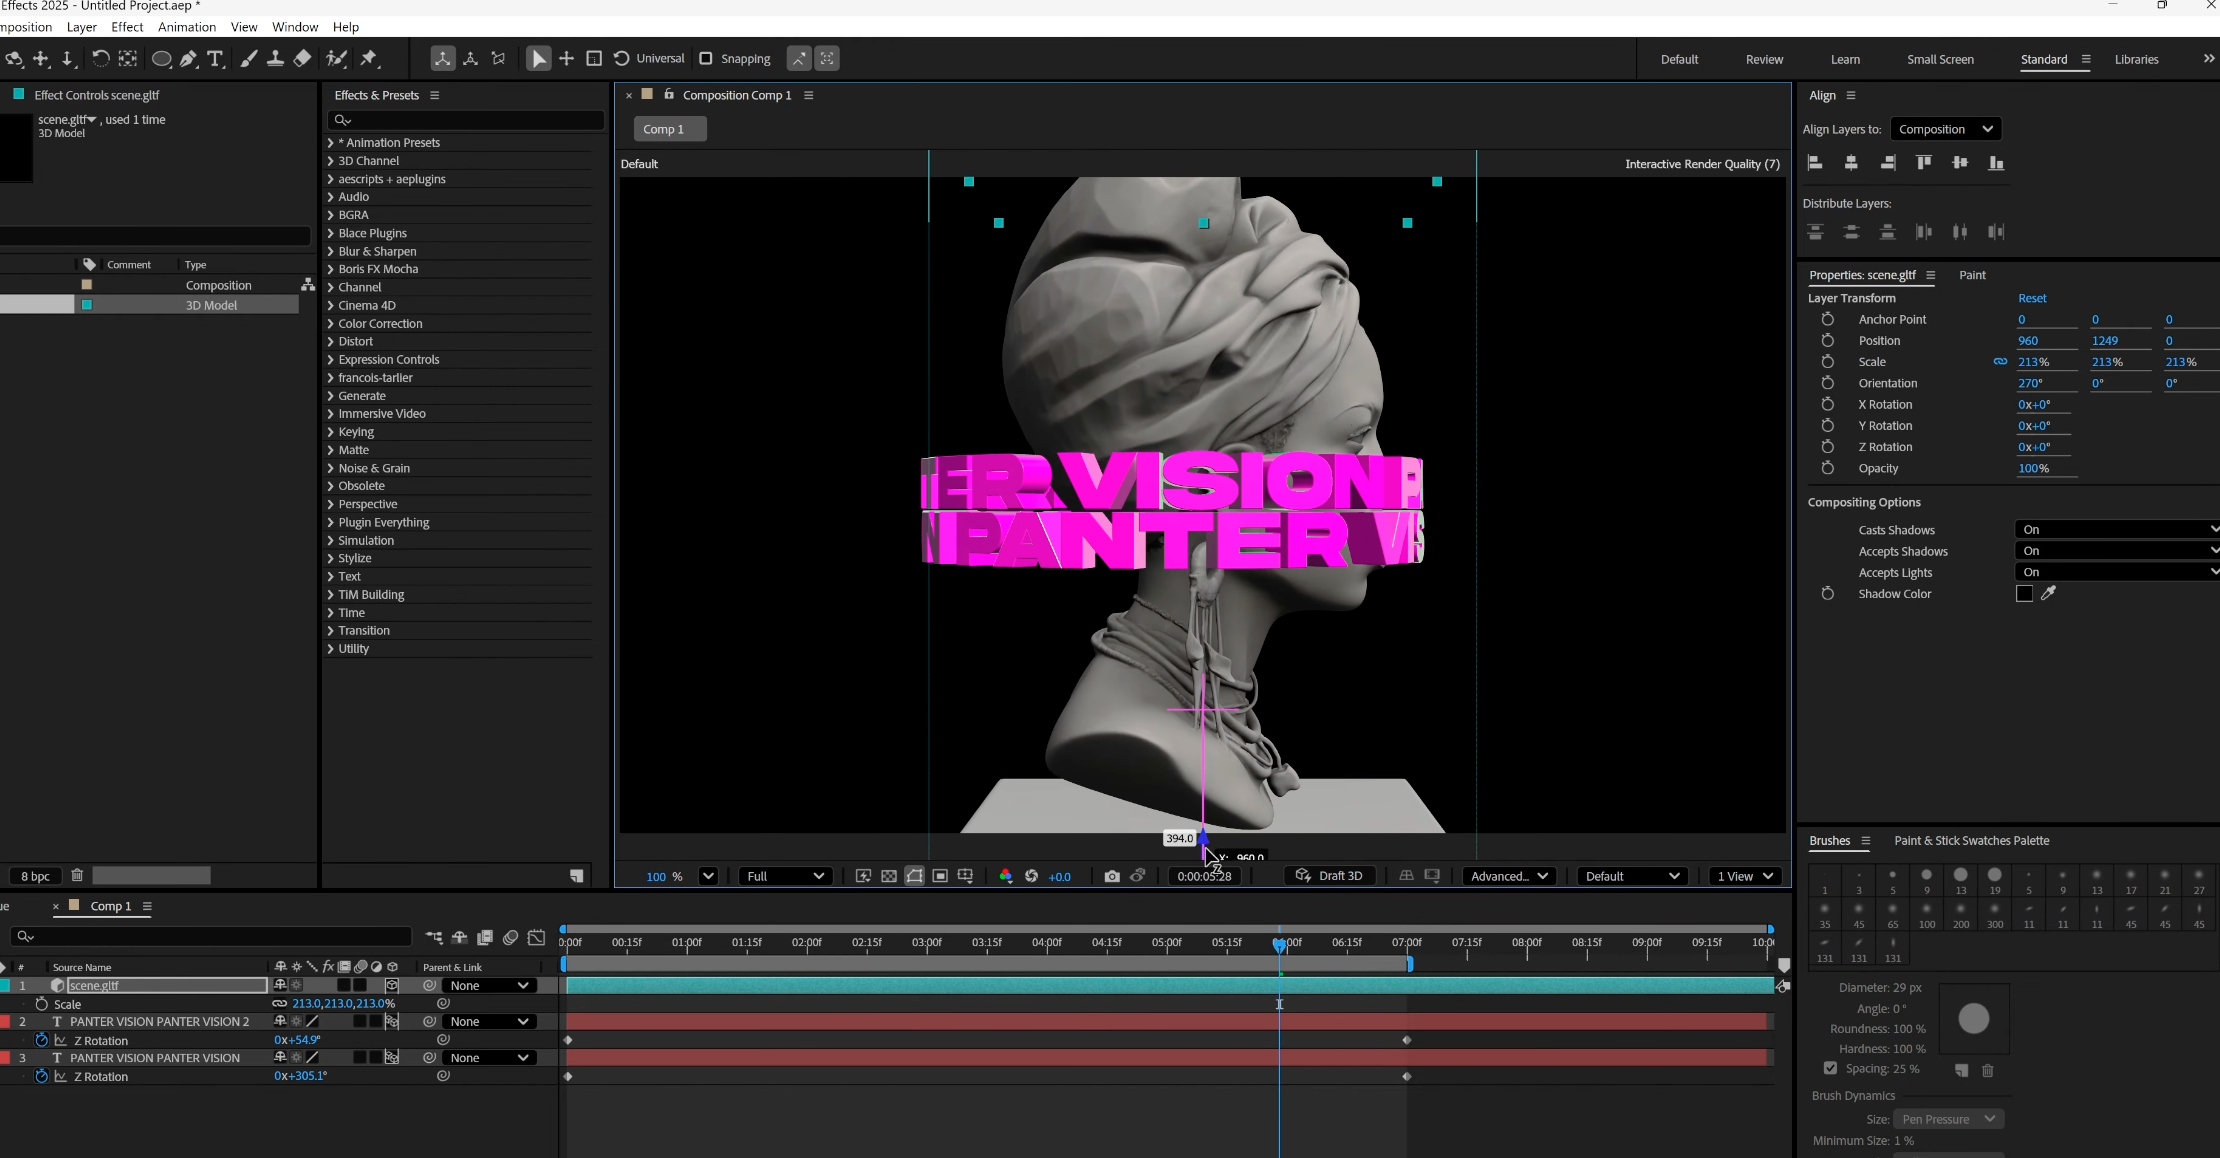Viewport: 2220px width, 1158px height.
Task: Click Reset in Layer Transform
Action: click(2031, 298)
